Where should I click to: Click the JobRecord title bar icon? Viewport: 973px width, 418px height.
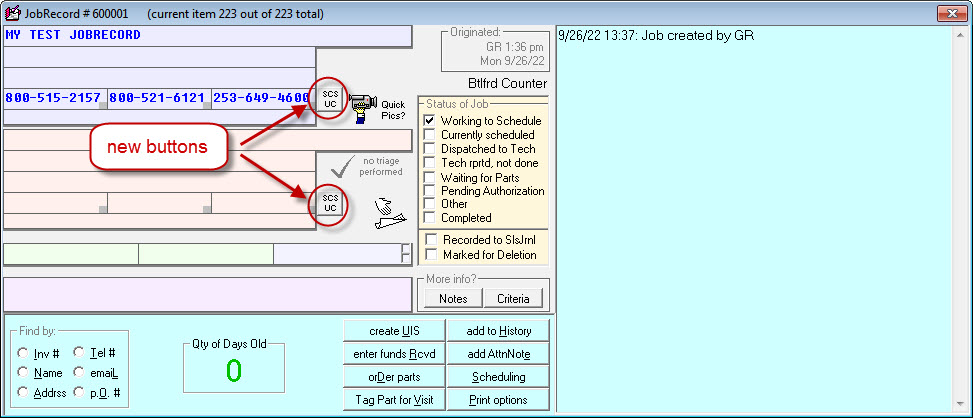click(12, 13)
